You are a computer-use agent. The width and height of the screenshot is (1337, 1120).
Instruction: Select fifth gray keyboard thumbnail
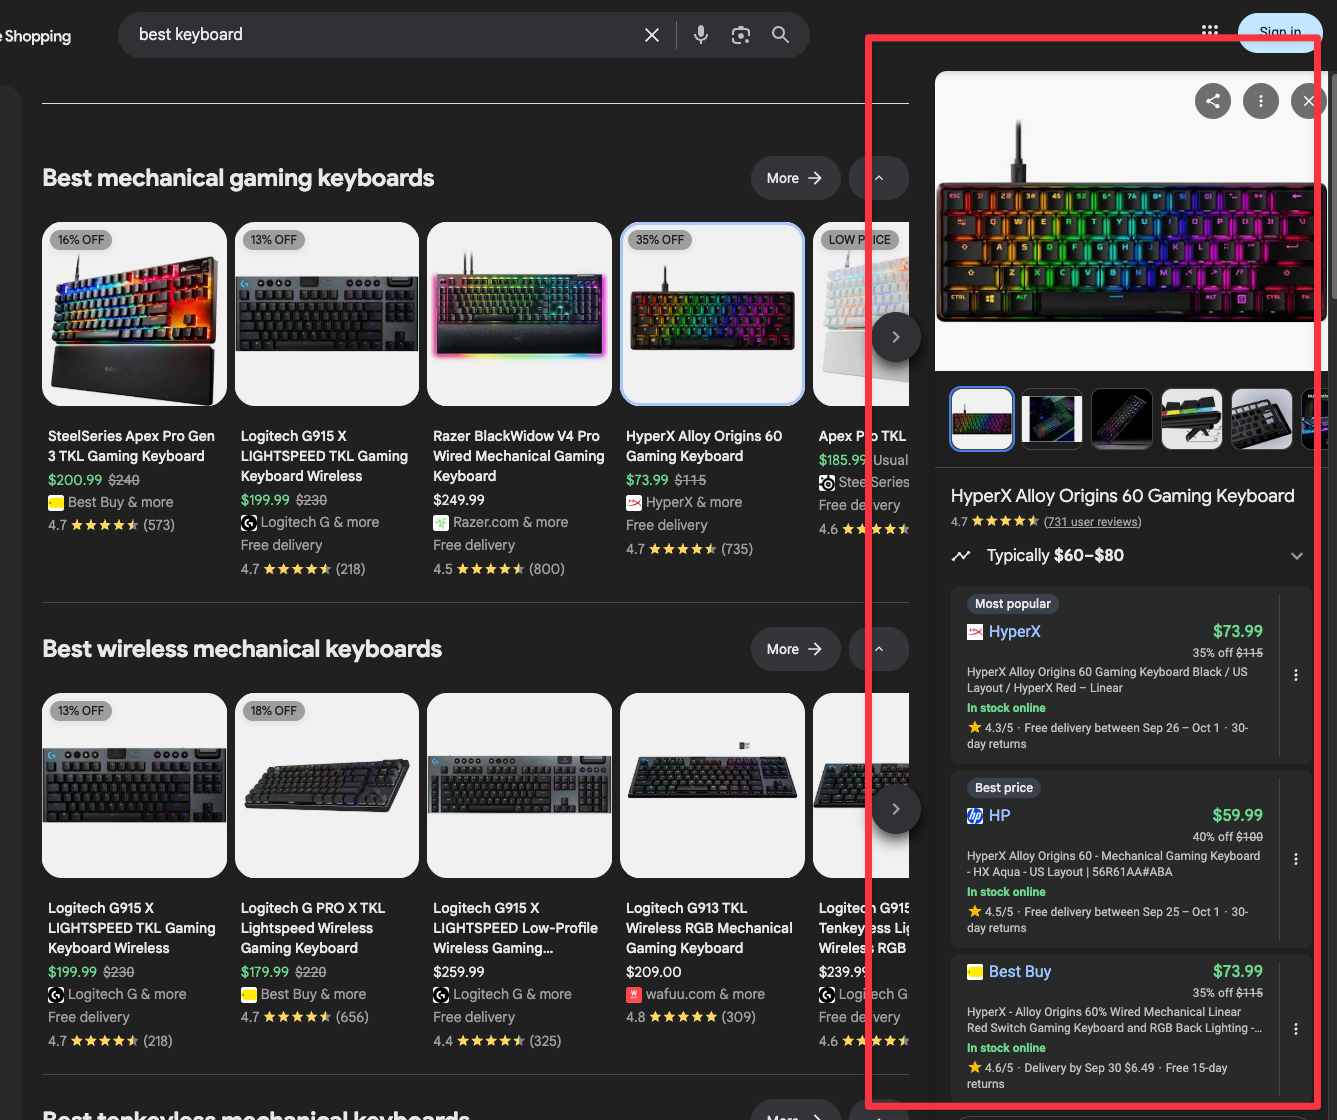click(1262, 419)
